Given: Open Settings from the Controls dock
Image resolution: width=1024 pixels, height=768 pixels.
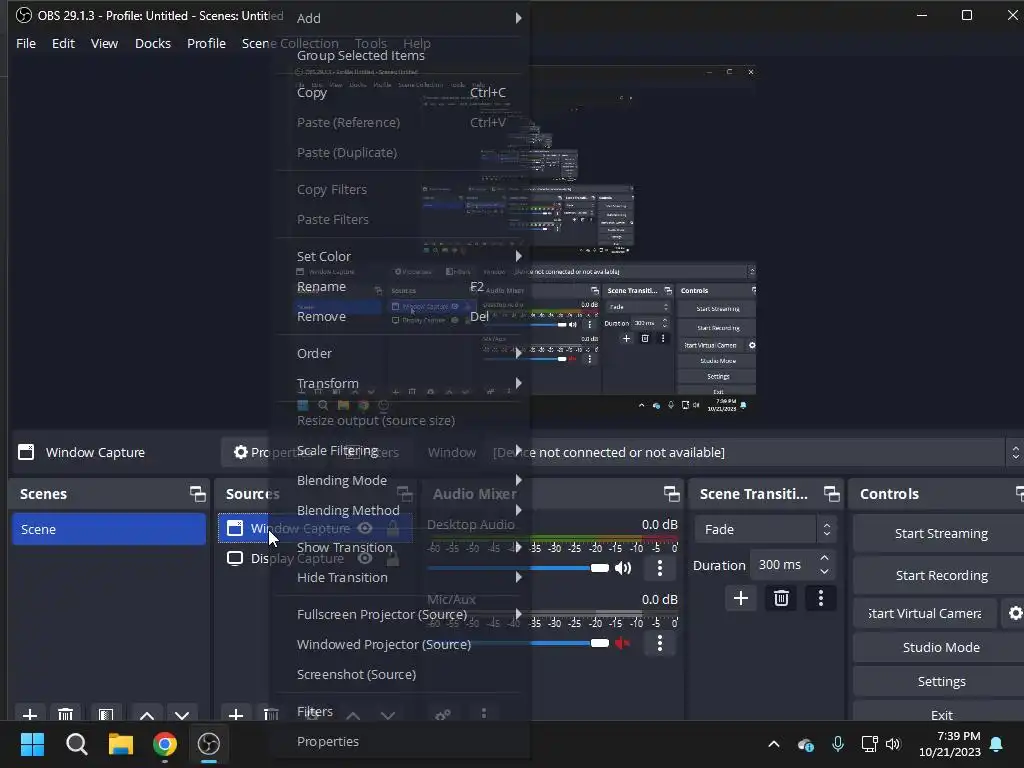Looking at the screenshot, I should tap(940, 681).
